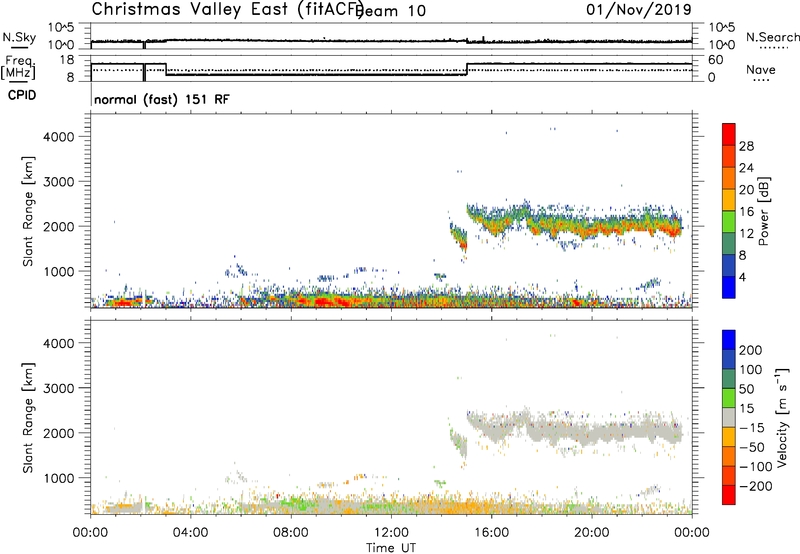Image resolution: width=800 pixels, height=554 pixels.
Task: Select the '4' tick on Power colorbar
Action: (x=742, y=277)
